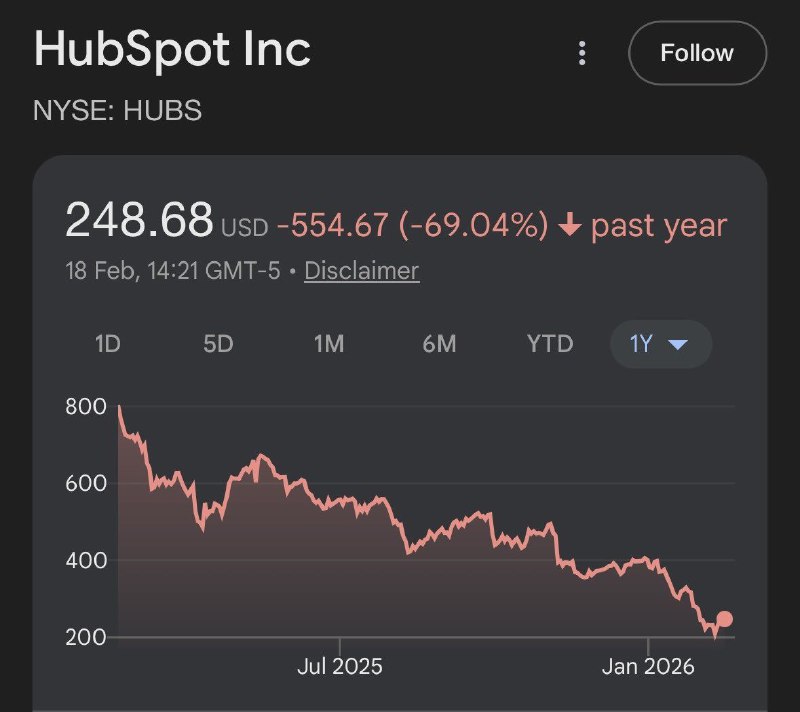Show the 1M price chart
Image resolution: width=800 pixels, height=712 pixels.
click(328, 344)
